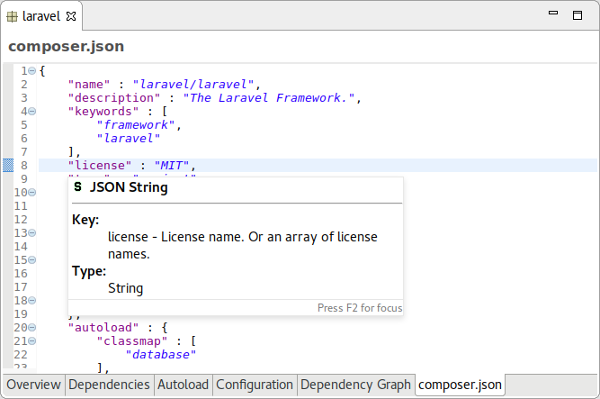Image resolution: width=600 pixels, height=399 pixels.
Task: Collapse the fold marker on line 13
Action: 32,233
